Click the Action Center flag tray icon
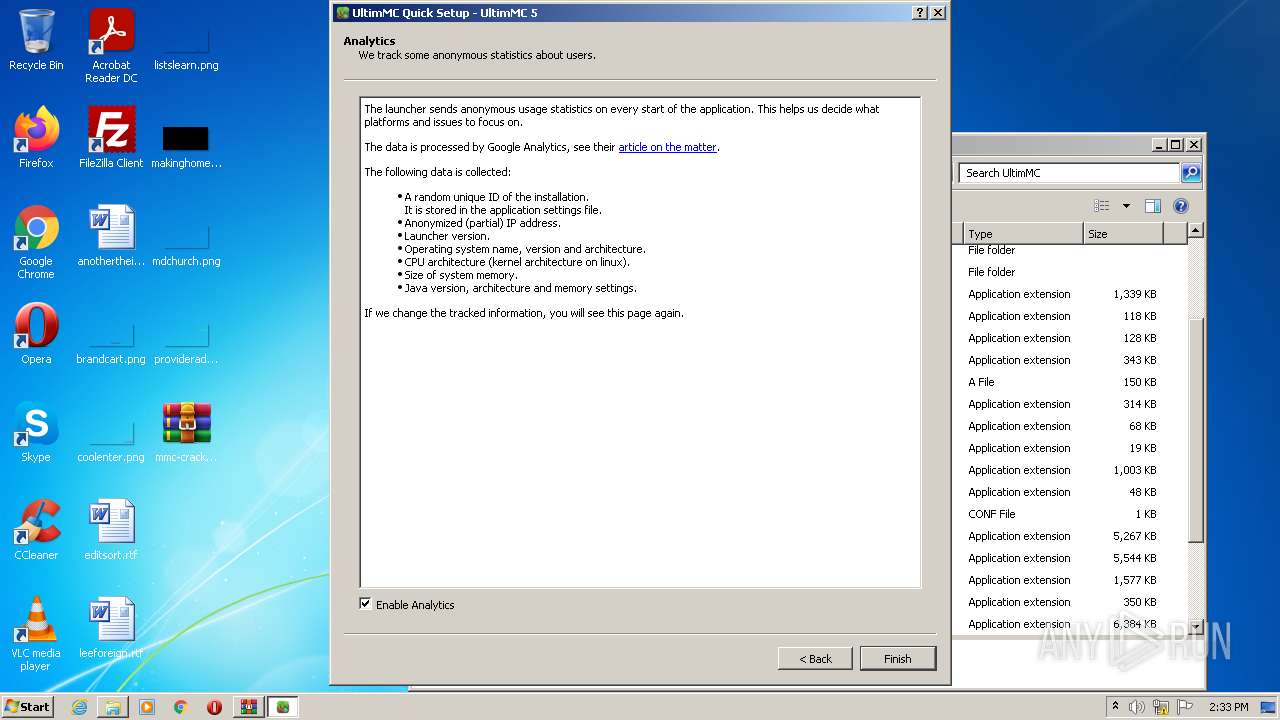1280x720 pixels. (1185, 707)
